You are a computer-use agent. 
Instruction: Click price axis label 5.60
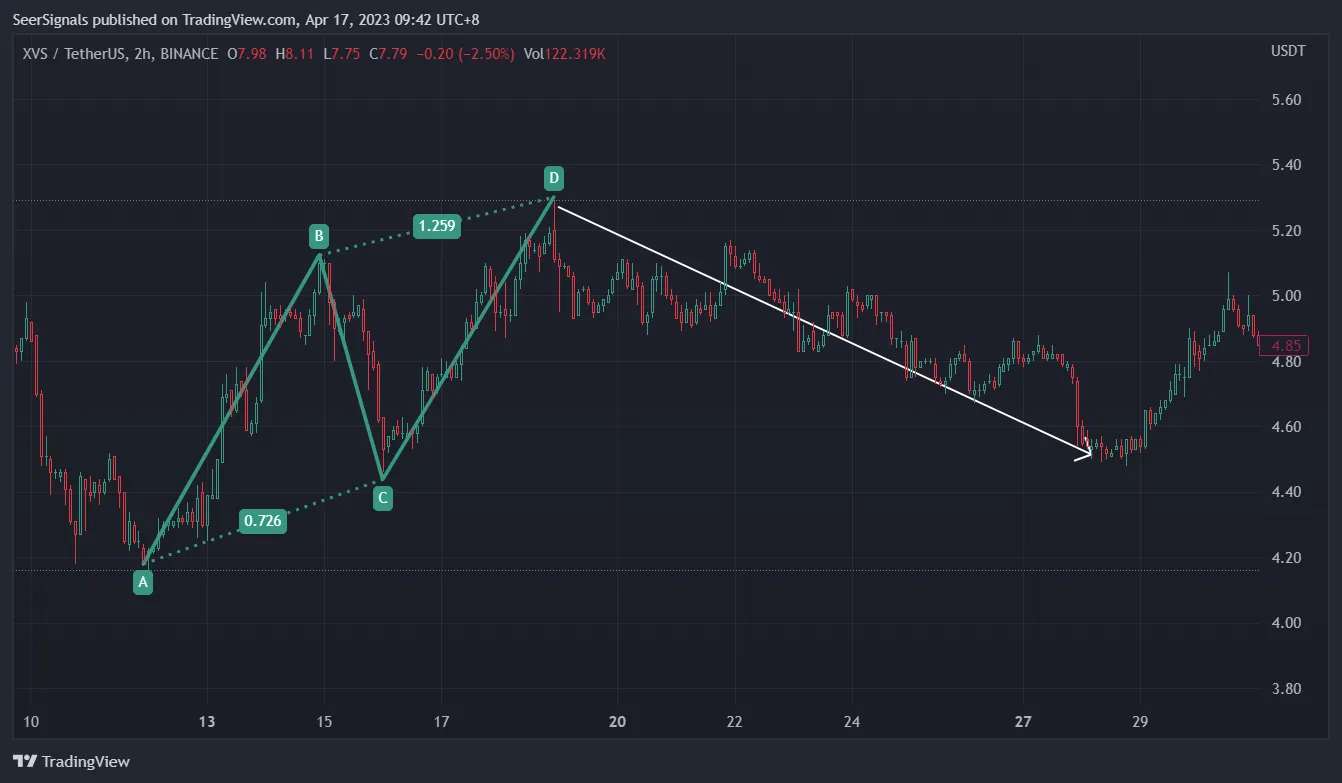coord(1286,100)
